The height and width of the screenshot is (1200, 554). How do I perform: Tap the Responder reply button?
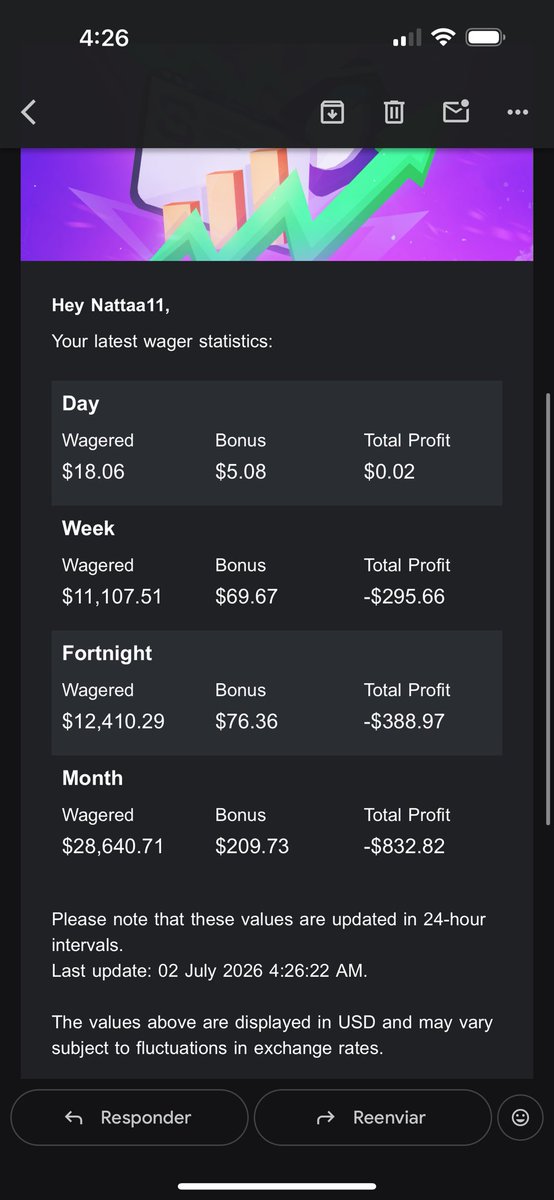click(x=129, y=1118)
